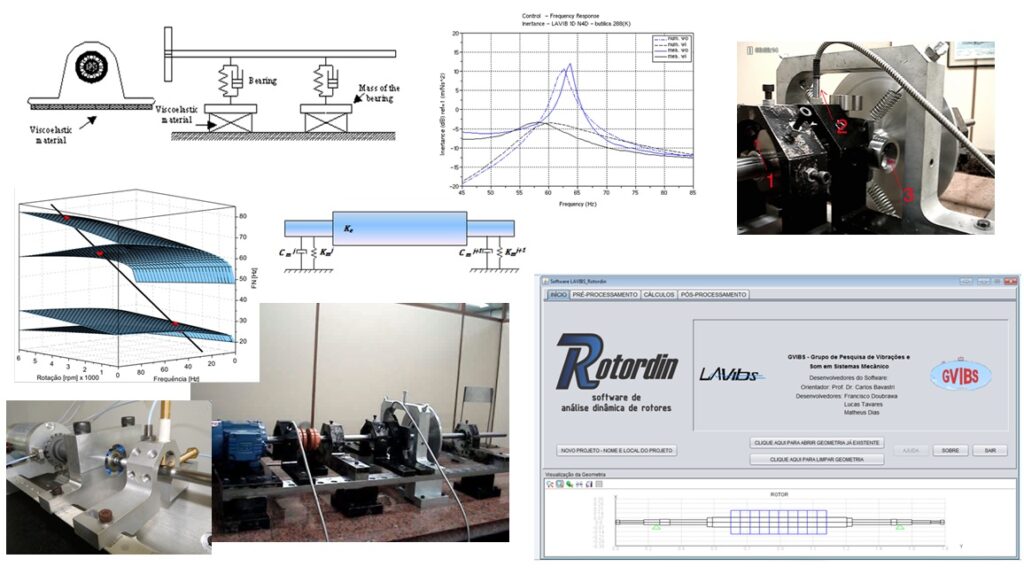Click the button to open existing geometry

click(x=817, y=442)
